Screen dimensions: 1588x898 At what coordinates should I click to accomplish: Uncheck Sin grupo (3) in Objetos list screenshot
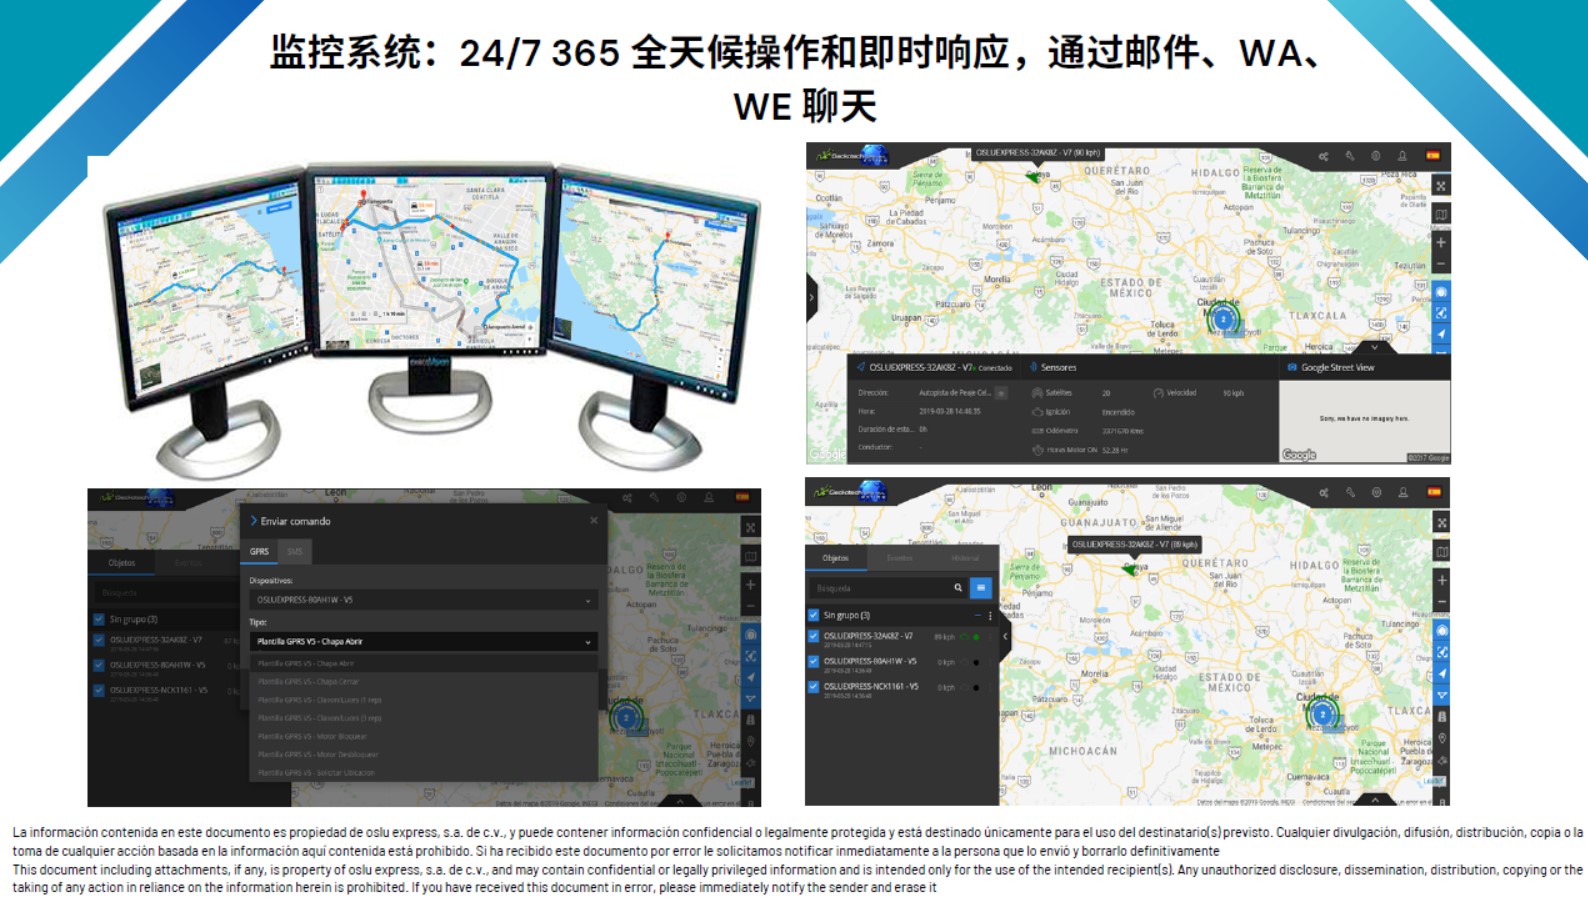click(813, 615)
